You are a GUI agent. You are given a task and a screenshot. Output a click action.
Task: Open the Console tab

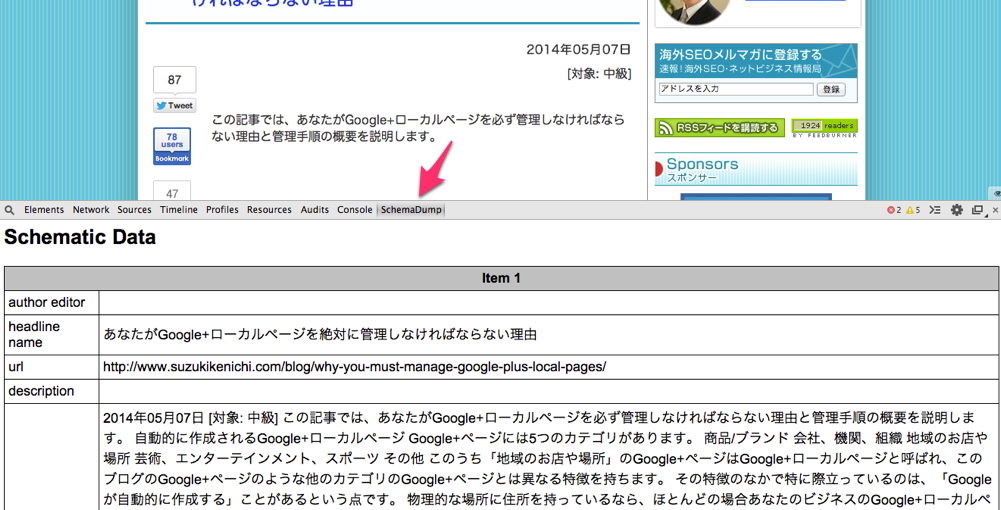click(x=354, y=209)
